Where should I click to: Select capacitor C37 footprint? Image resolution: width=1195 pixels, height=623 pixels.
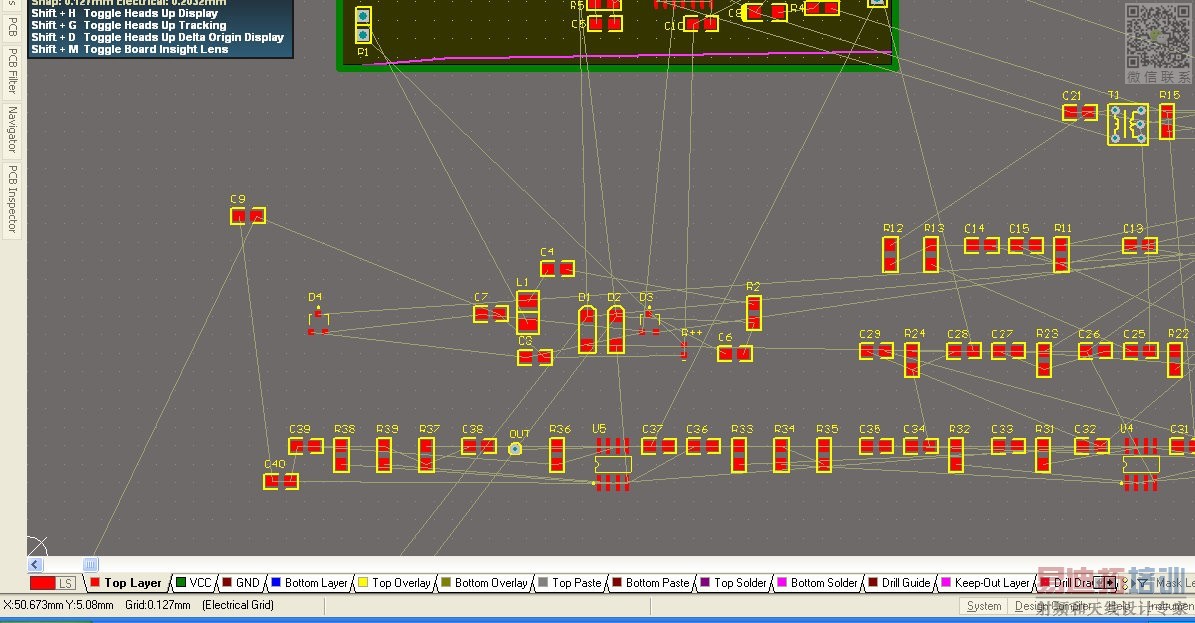(658, 446)
